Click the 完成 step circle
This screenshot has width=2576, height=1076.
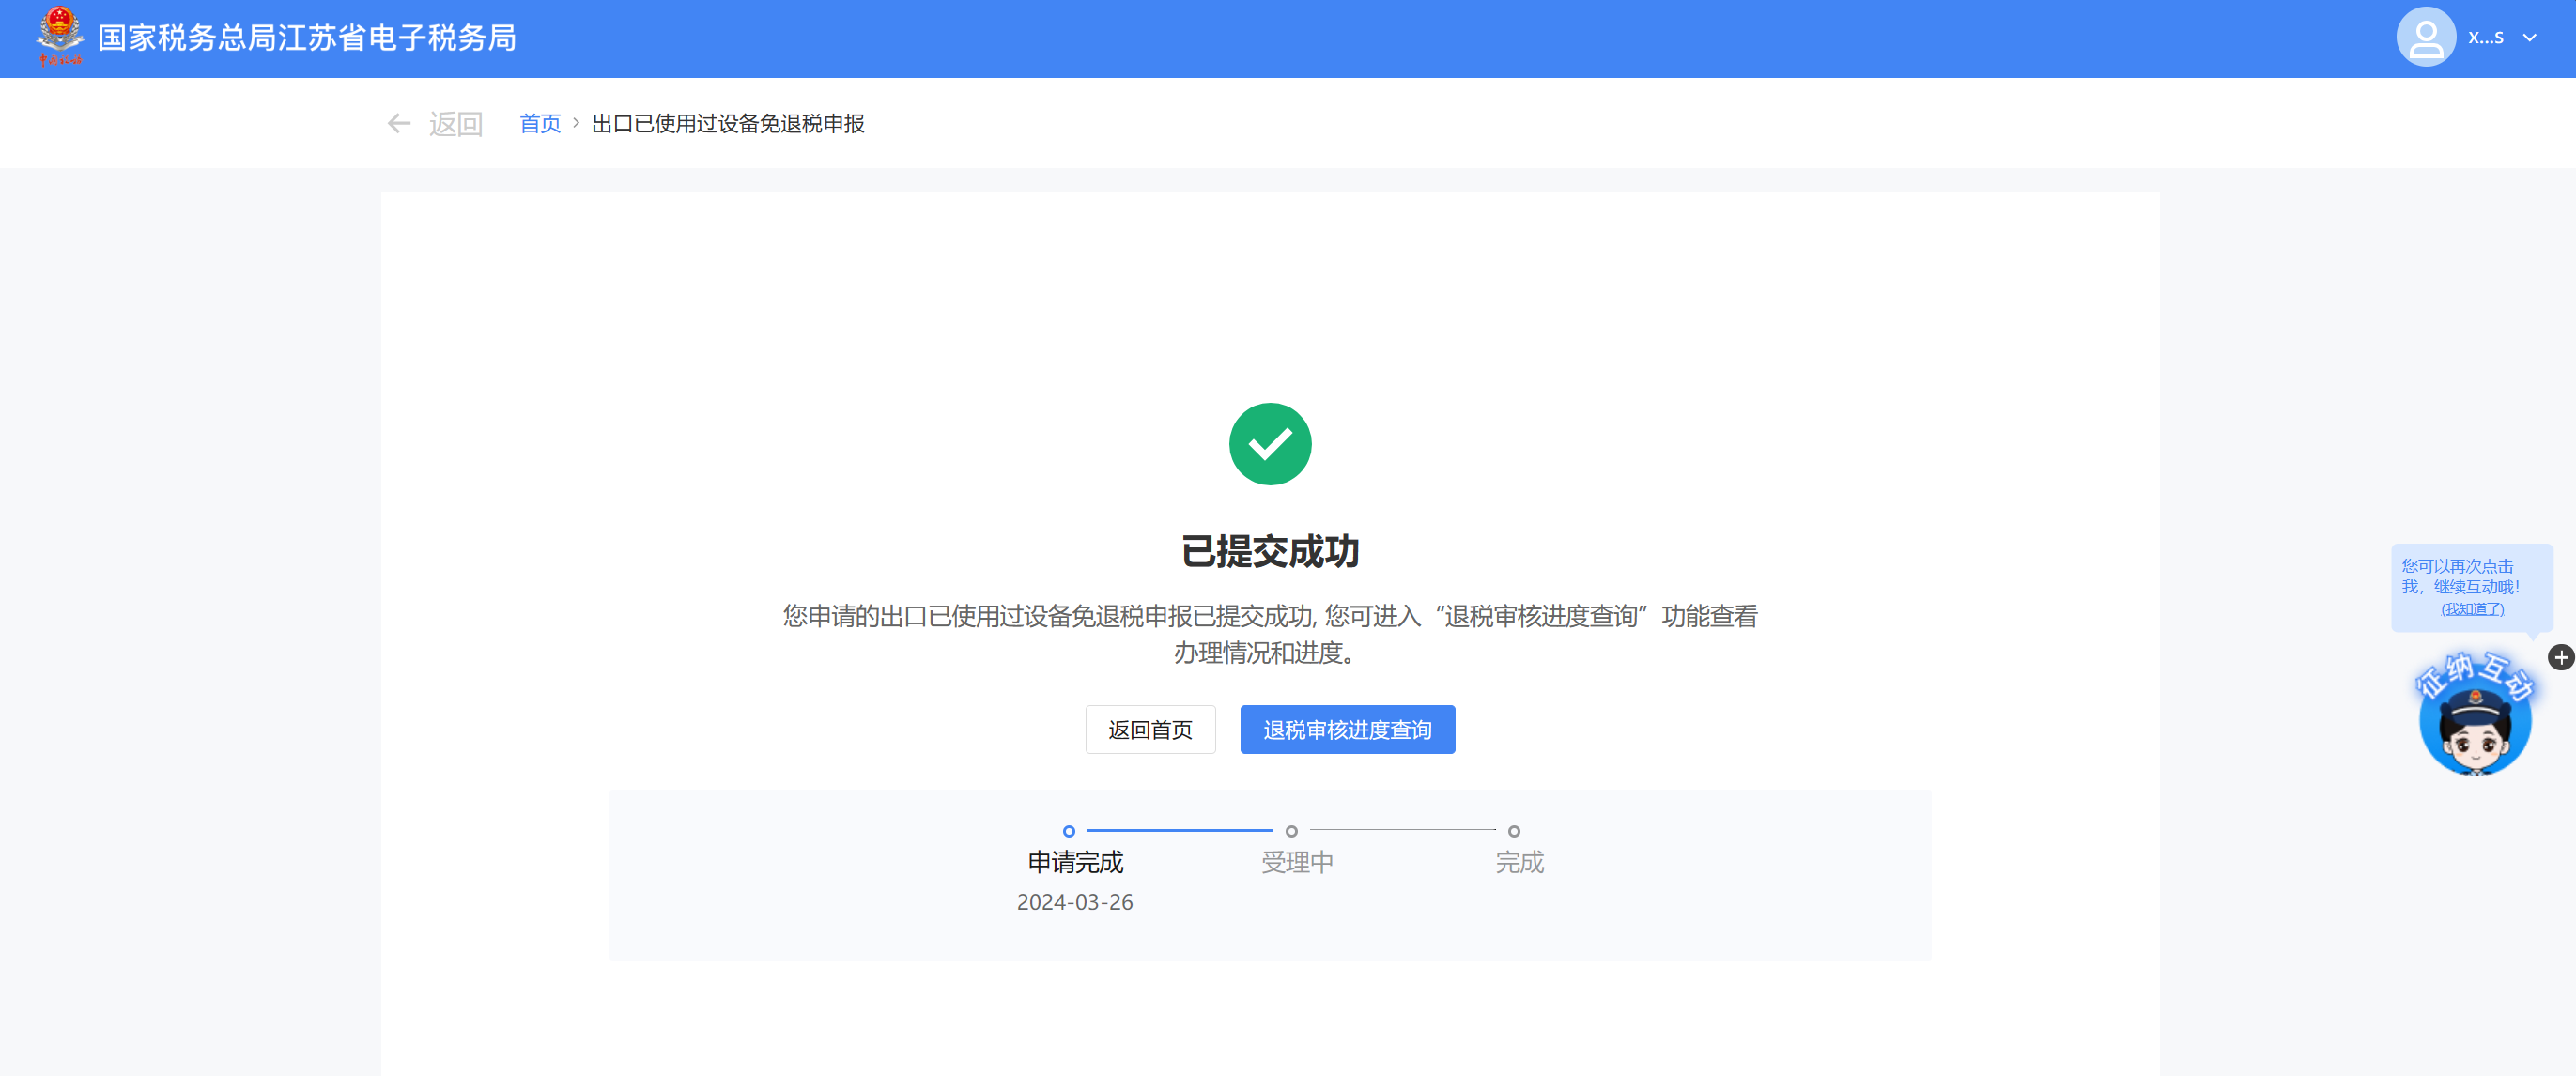coord(1514,831)
